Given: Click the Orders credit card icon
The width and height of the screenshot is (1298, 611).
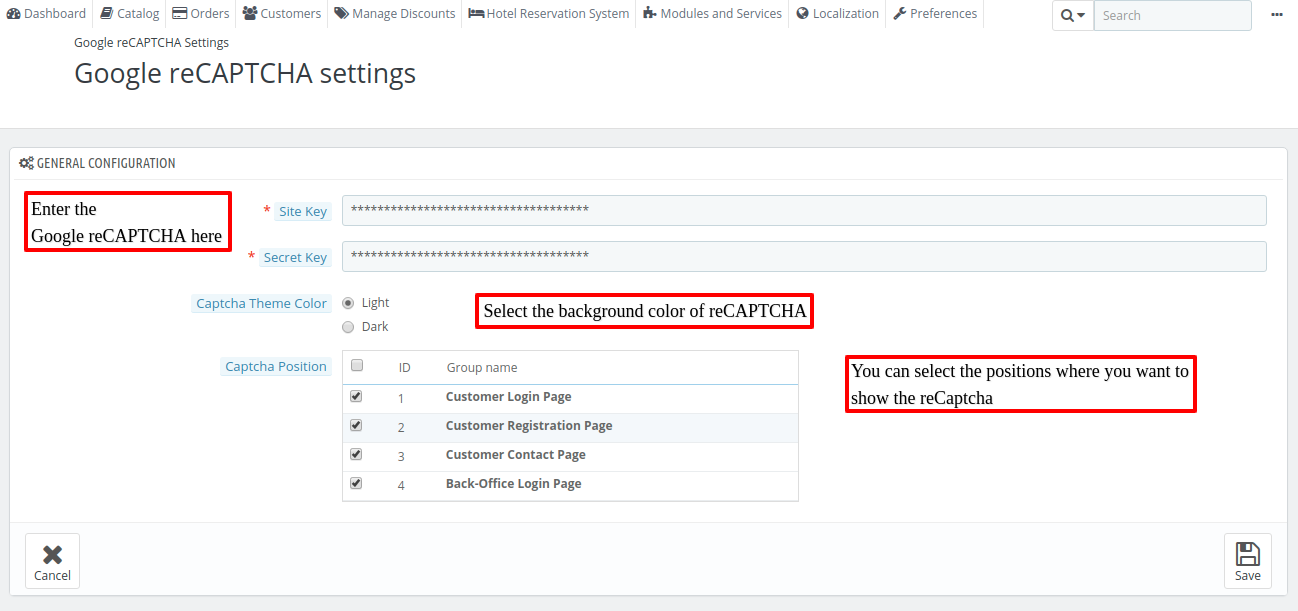Looking at the screenshot, I should pyautogui.click(x=180, y=14).
